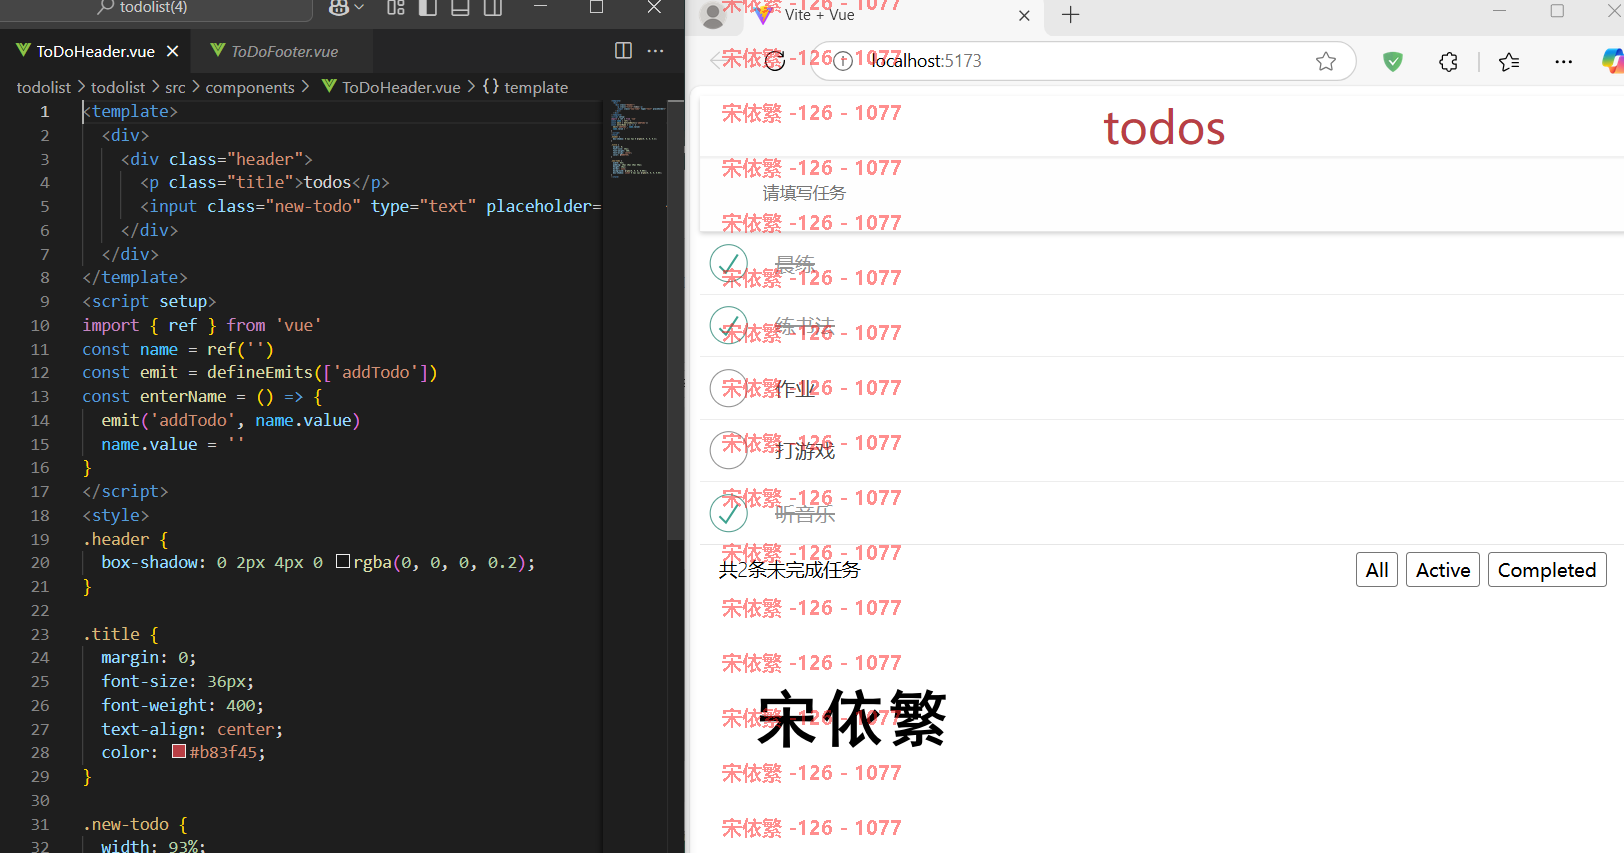Image resolution: width=1624 pixels, height=853 pixels.
Task: Click the 'box-shadow' property on line 20
Action: click(149, 562)
